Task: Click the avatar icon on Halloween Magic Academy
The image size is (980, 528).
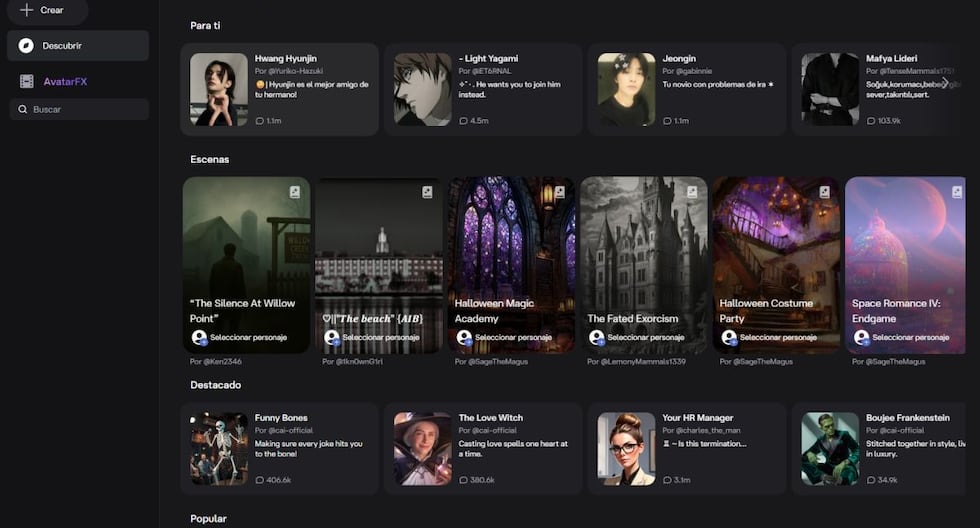Action: (x=464, y=338)
